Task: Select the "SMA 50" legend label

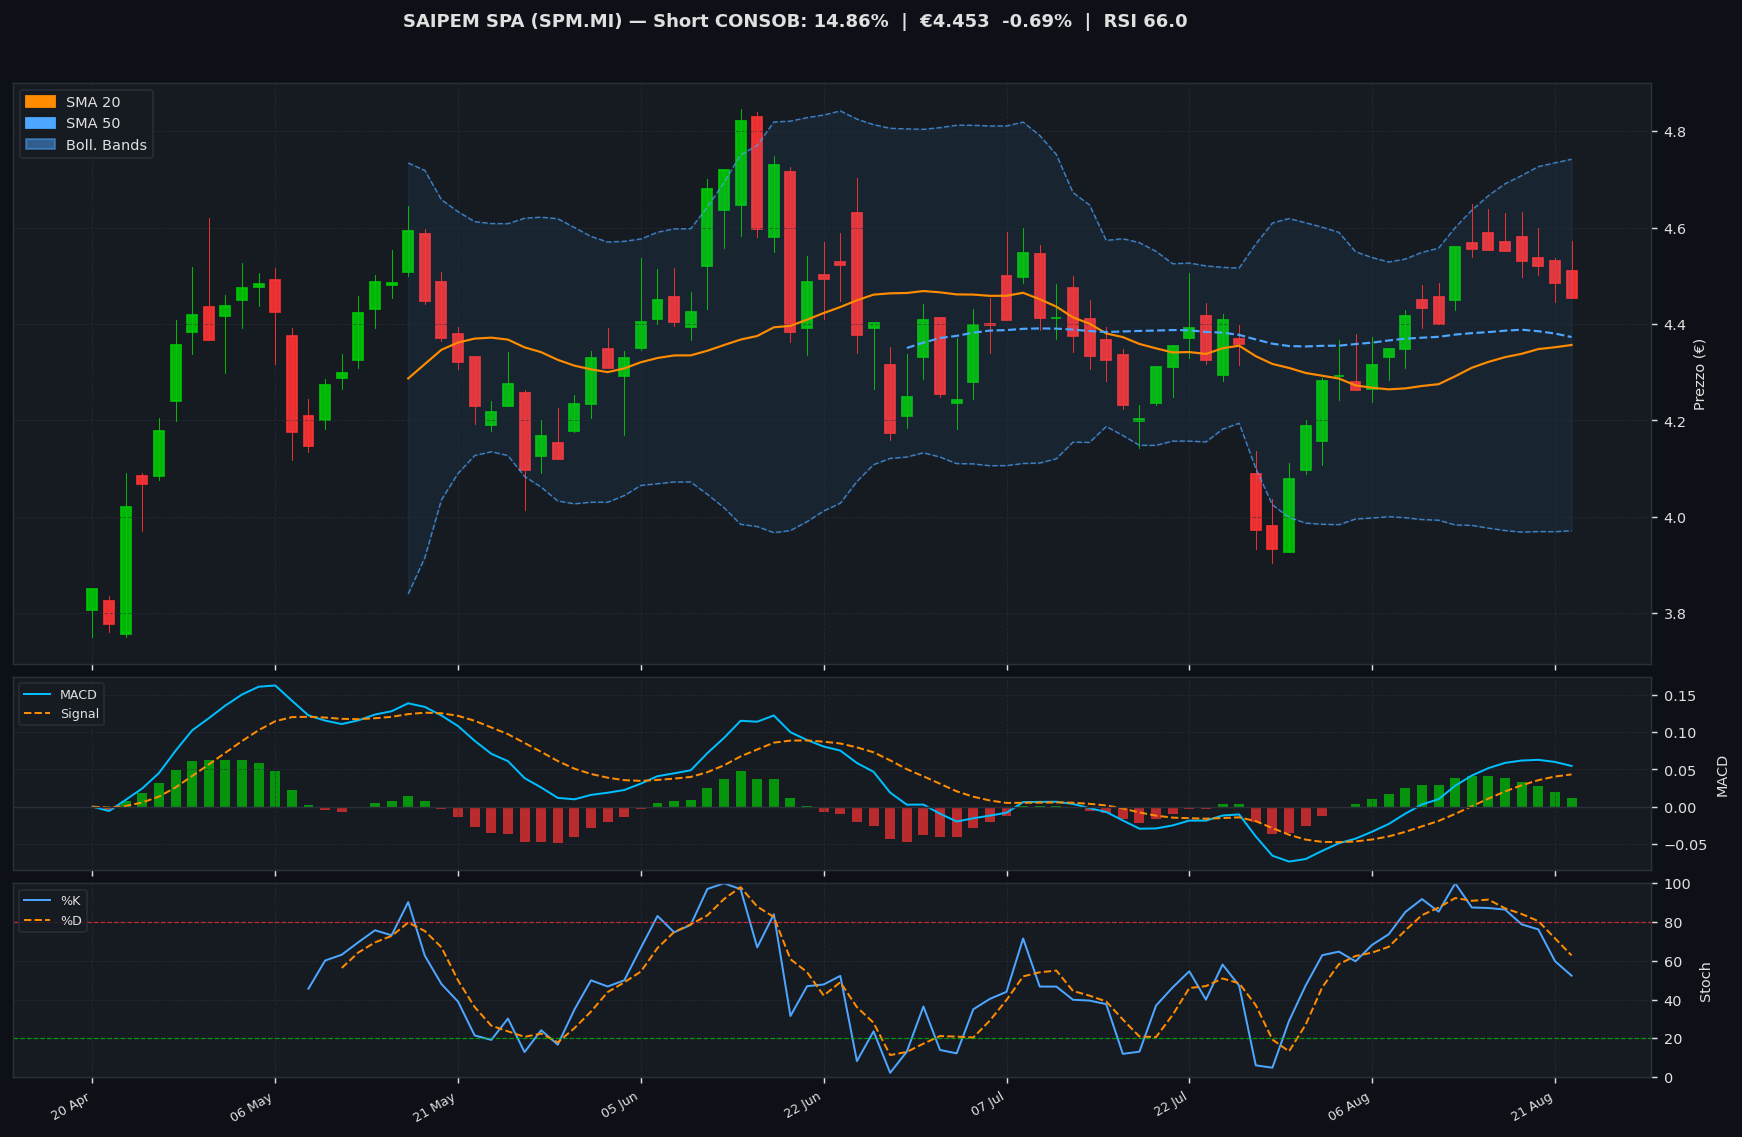Action: coord(93,124)
